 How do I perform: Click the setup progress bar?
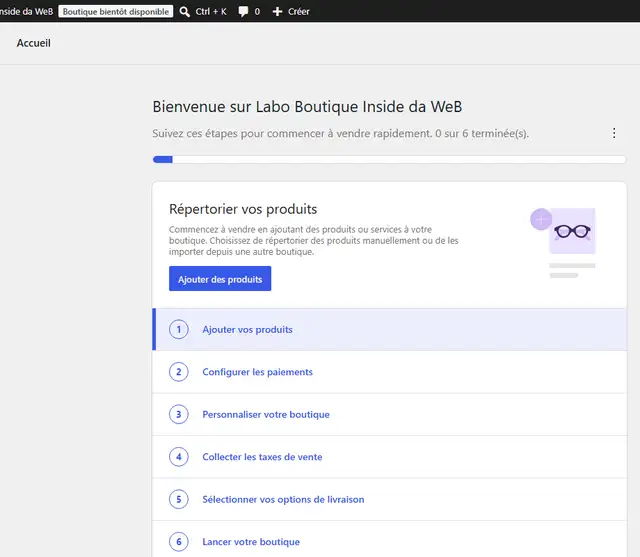click(x=389, y=159)
